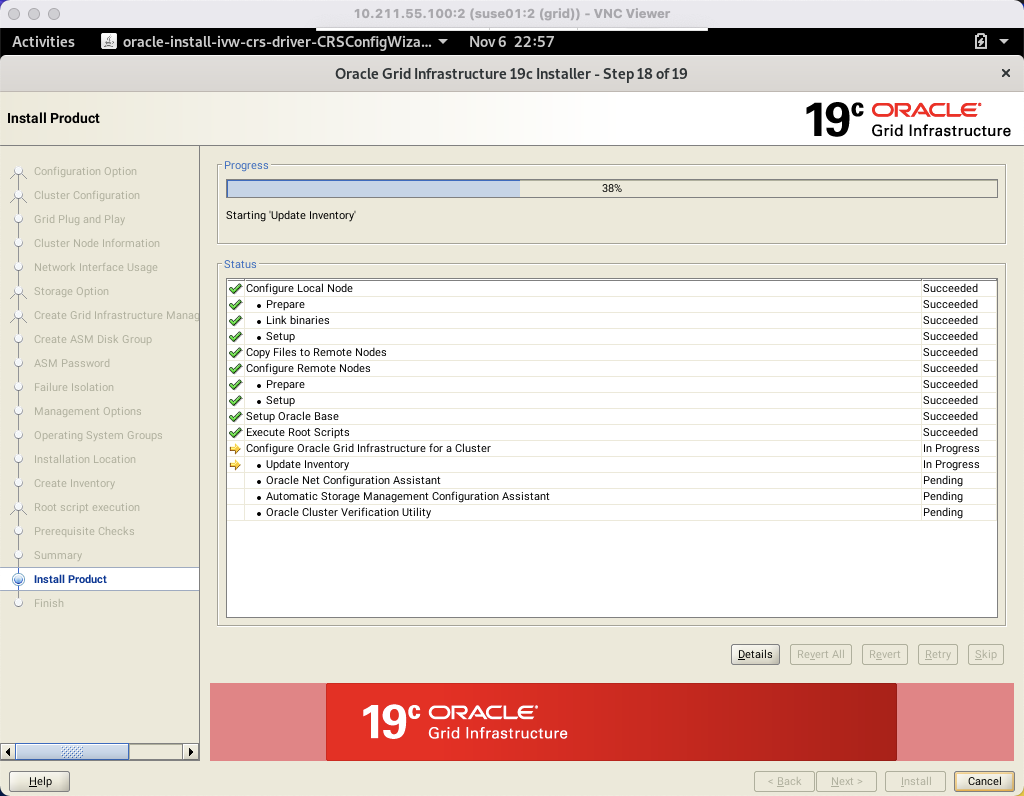Click the yellow arrow beside Configure Oracle Grid Infrastructure

(x=235, y=449)
